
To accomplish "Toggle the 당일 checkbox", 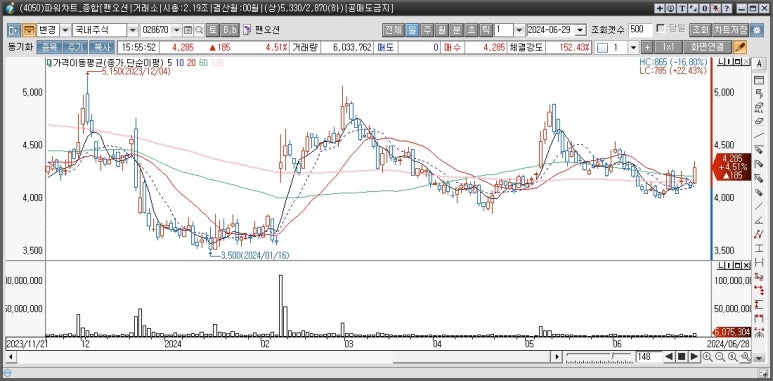I will pyautogui.click(x=661, y=28).
